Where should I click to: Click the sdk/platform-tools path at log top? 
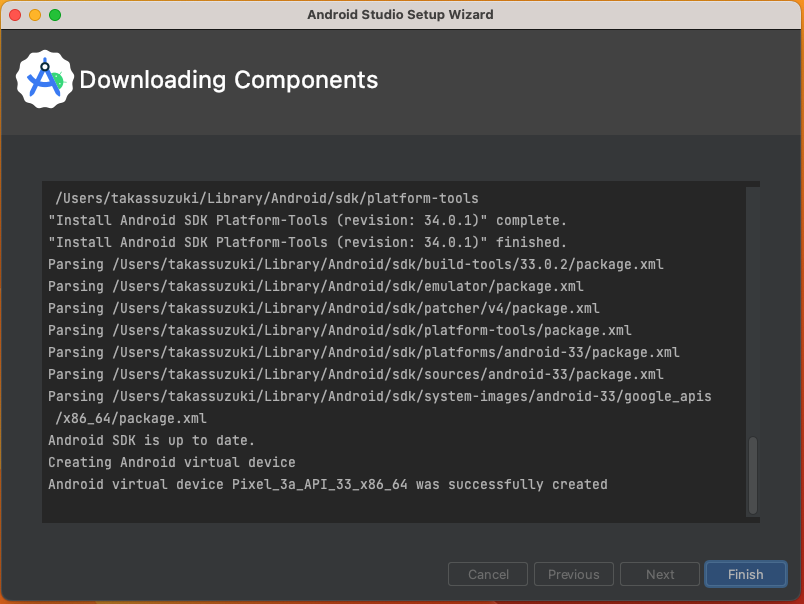point(267,198)
